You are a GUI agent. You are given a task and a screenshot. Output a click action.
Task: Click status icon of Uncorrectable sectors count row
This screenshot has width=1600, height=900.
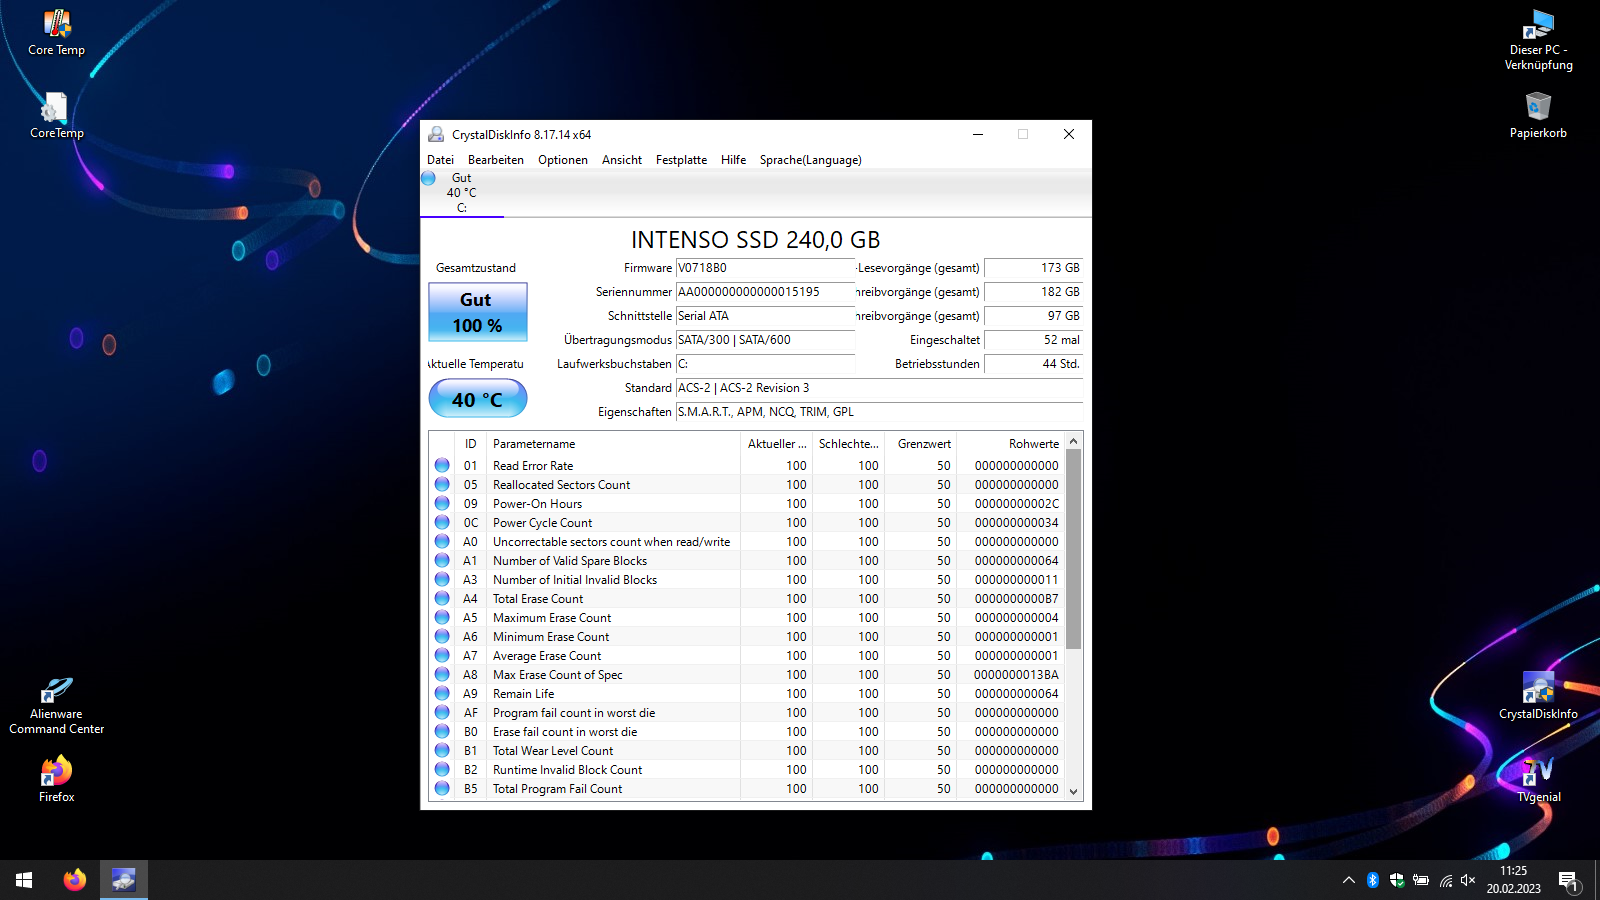coord(442,541)
